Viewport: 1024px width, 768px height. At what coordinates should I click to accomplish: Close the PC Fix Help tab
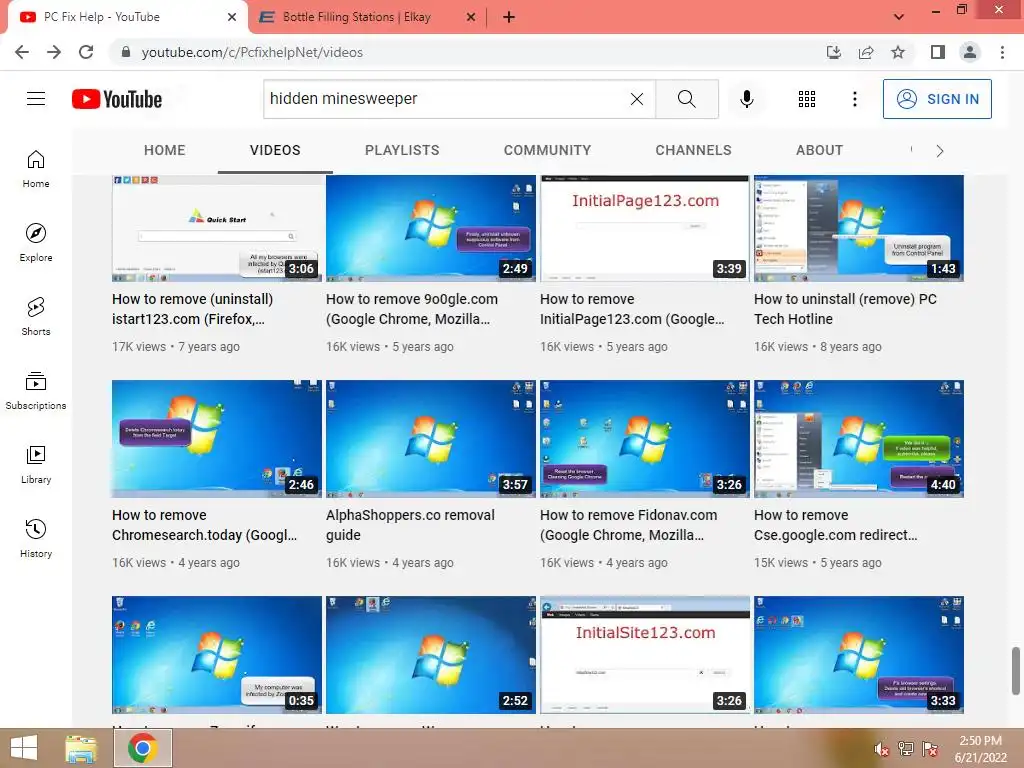pyautogui.click(x=232, y=17)
